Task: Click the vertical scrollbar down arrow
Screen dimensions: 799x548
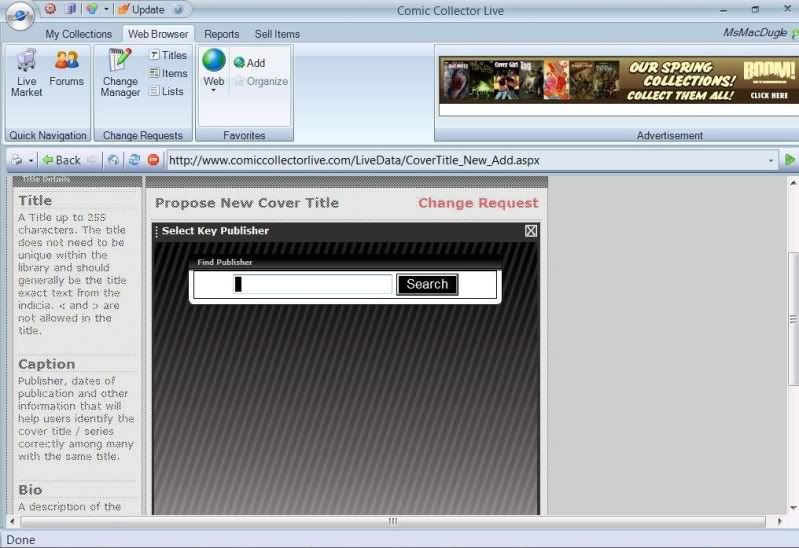Action: (x=793, y=508)
